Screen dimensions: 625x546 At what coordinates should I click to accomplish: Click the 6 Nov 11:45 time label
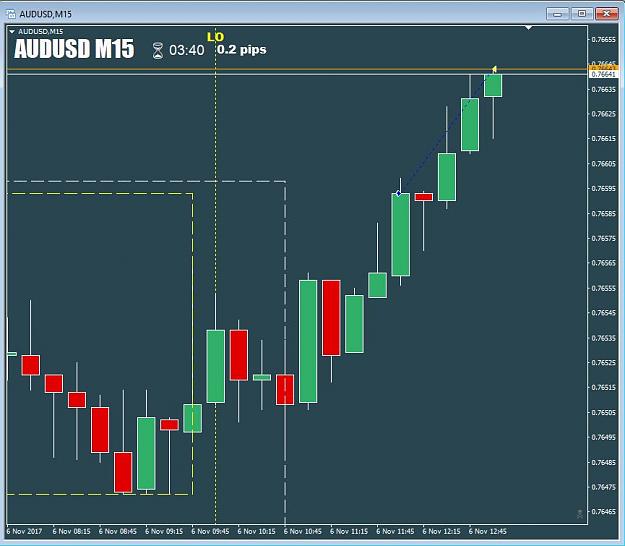pos(395,531)
